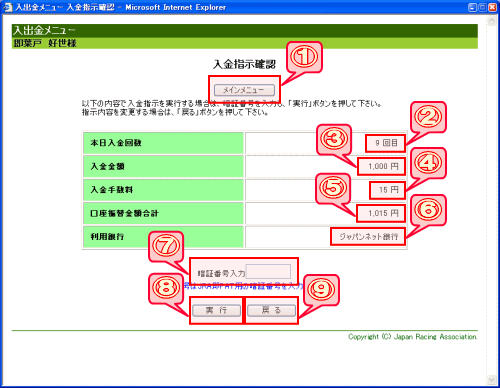Click the メインメニュー button

click(x=244, y=90)
